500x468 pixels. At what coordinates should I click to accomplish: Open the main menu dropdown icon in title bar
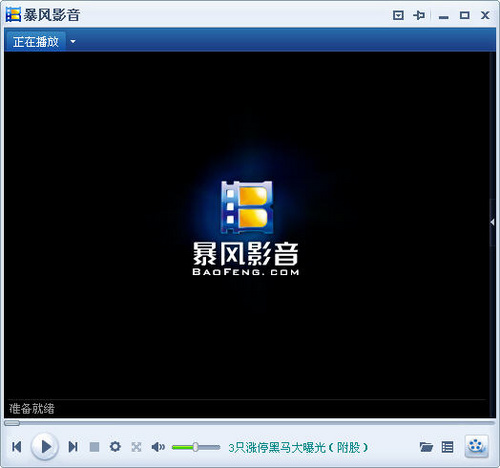(x=398, y=15)
